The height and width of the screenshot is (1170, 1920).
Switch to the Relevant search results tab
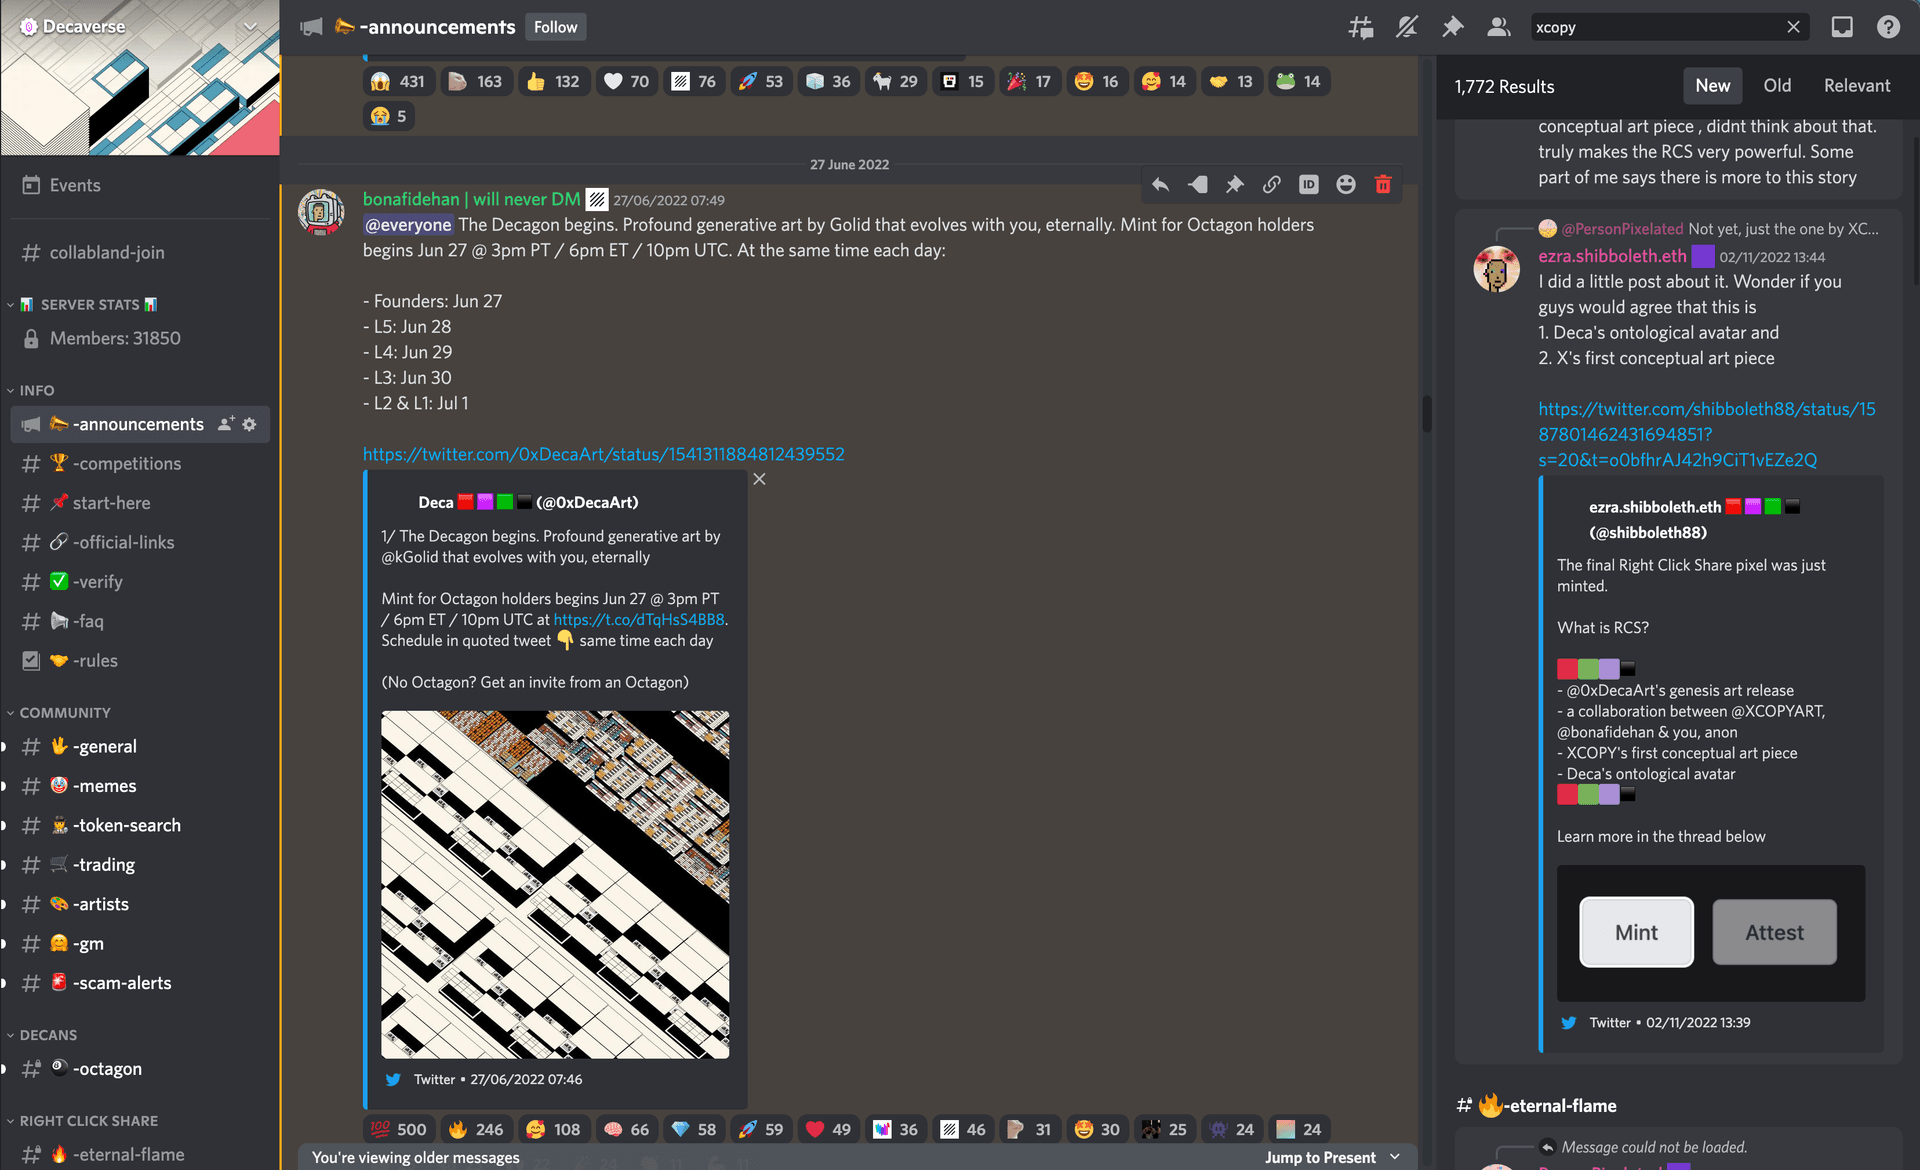1856,86
